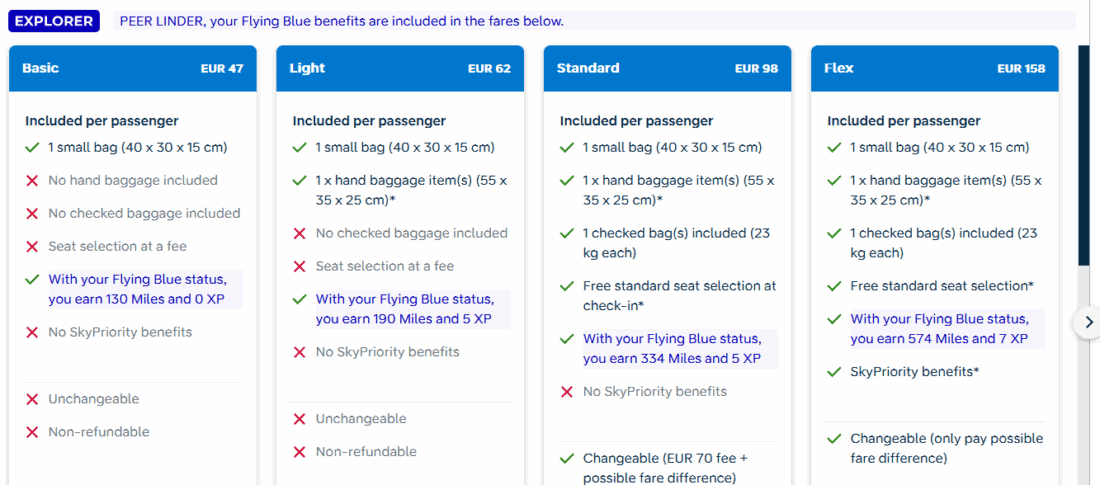Click red X by Basic hand baggage
The width and height of the screenshot is (1100, 485).
click(32, 181)
